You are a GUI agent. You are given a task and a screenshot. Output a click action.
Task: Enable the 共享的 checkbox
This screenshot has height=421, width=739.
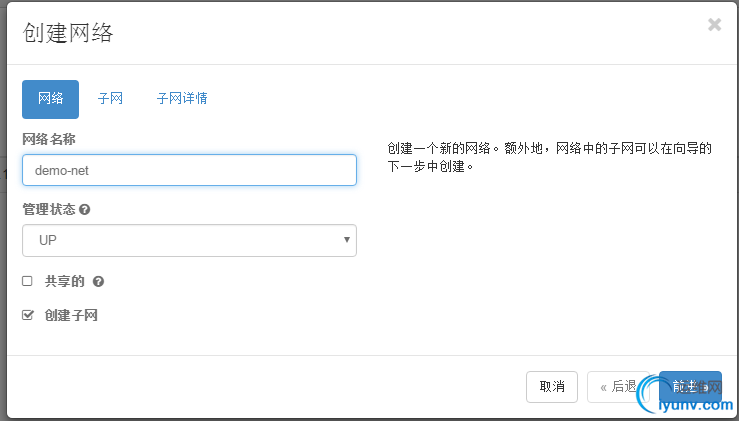(28, 282)
